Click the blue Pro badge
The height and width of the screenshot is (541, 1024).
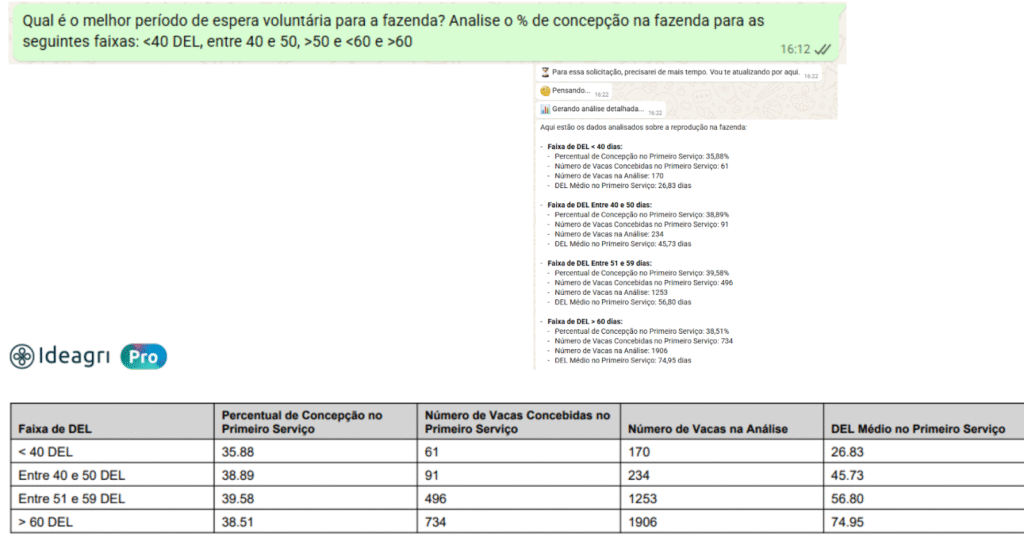point(143,357)
